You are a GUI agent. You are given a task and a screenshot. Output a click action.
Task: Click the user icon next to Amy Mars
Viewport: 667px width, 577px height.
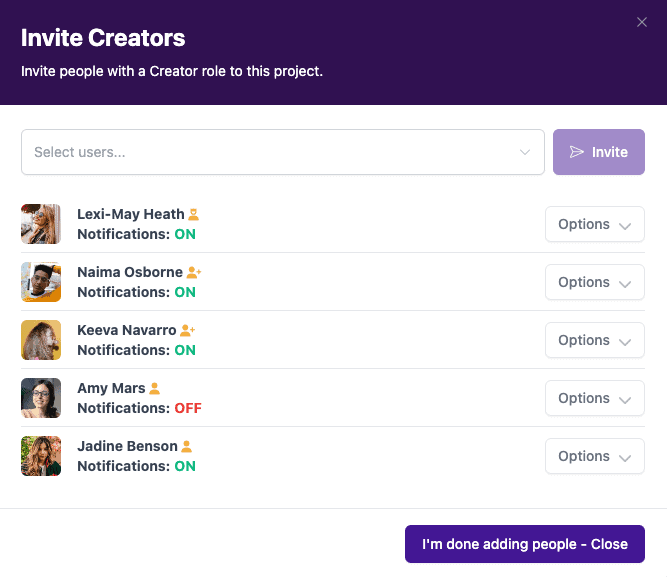(x=155, y=388)
